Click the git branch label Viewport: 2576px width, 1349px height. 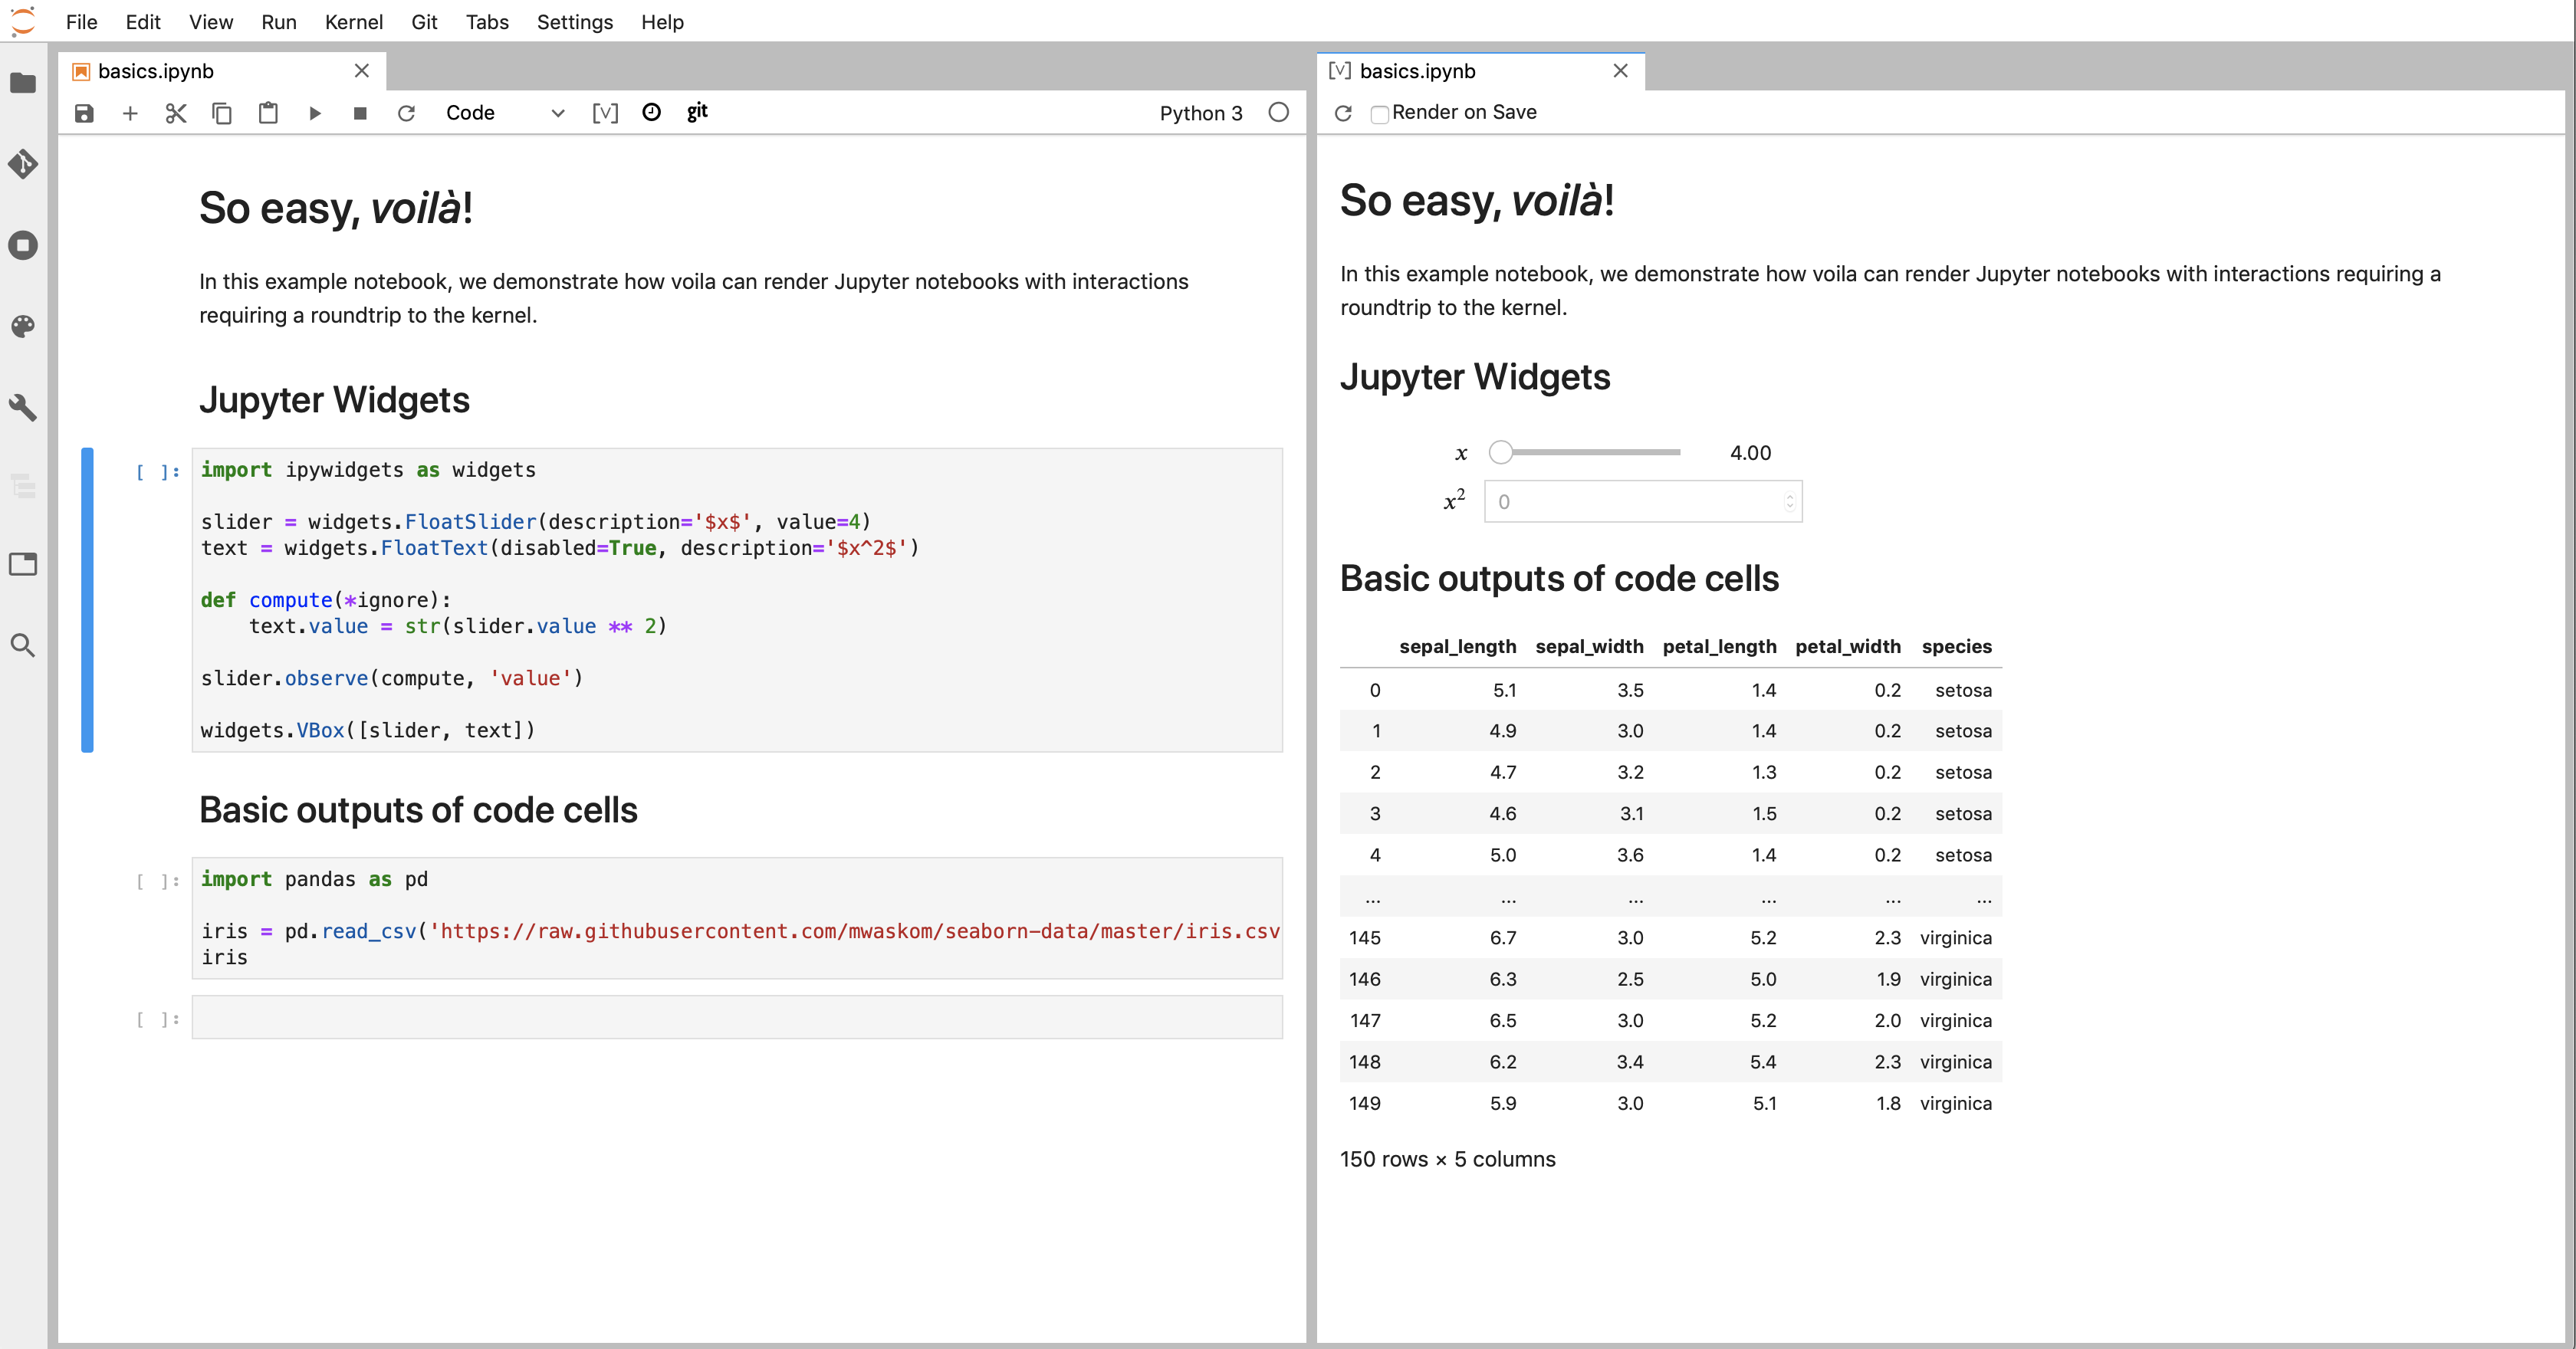698,110
